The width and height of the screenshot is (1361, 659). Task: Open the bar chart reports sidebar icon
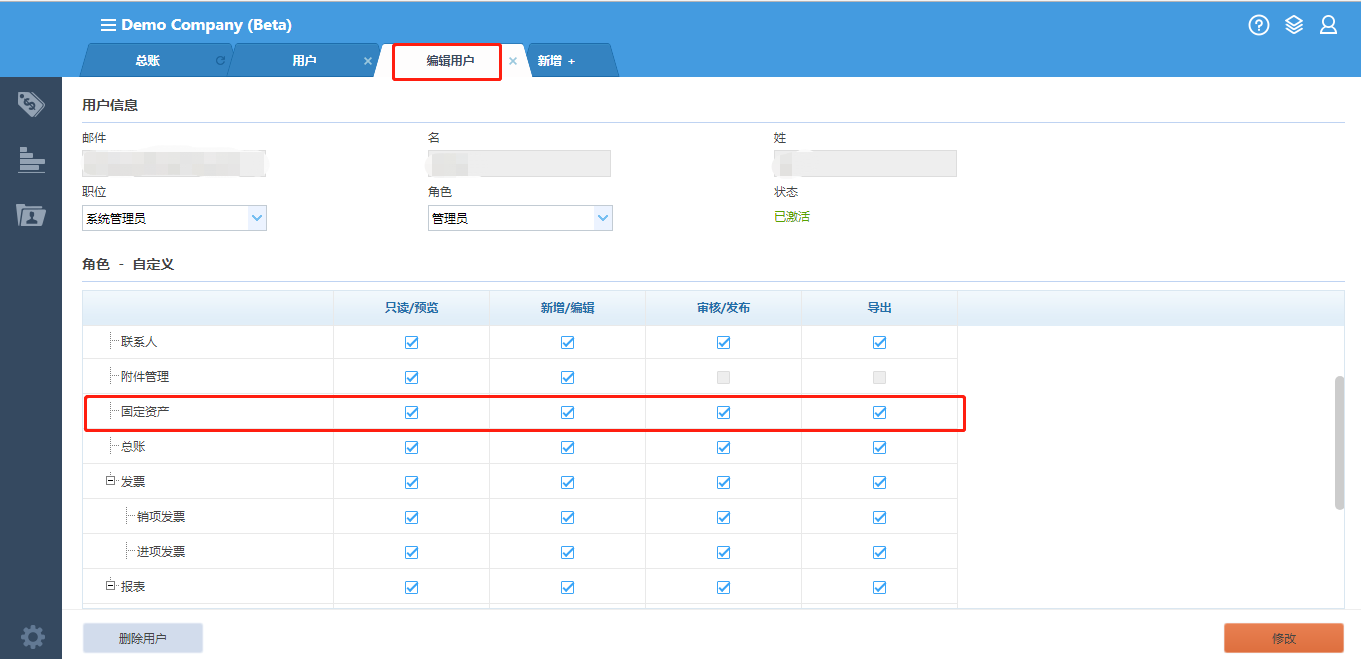pyautogui.click(x=31, y=159)
